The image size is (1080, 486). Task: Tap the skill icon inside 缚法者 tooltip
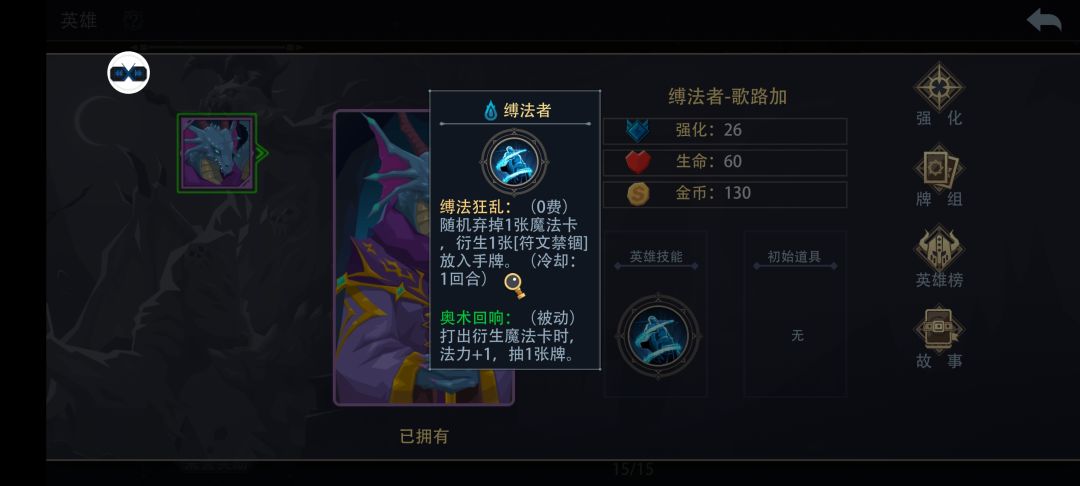tap(515, 163)
